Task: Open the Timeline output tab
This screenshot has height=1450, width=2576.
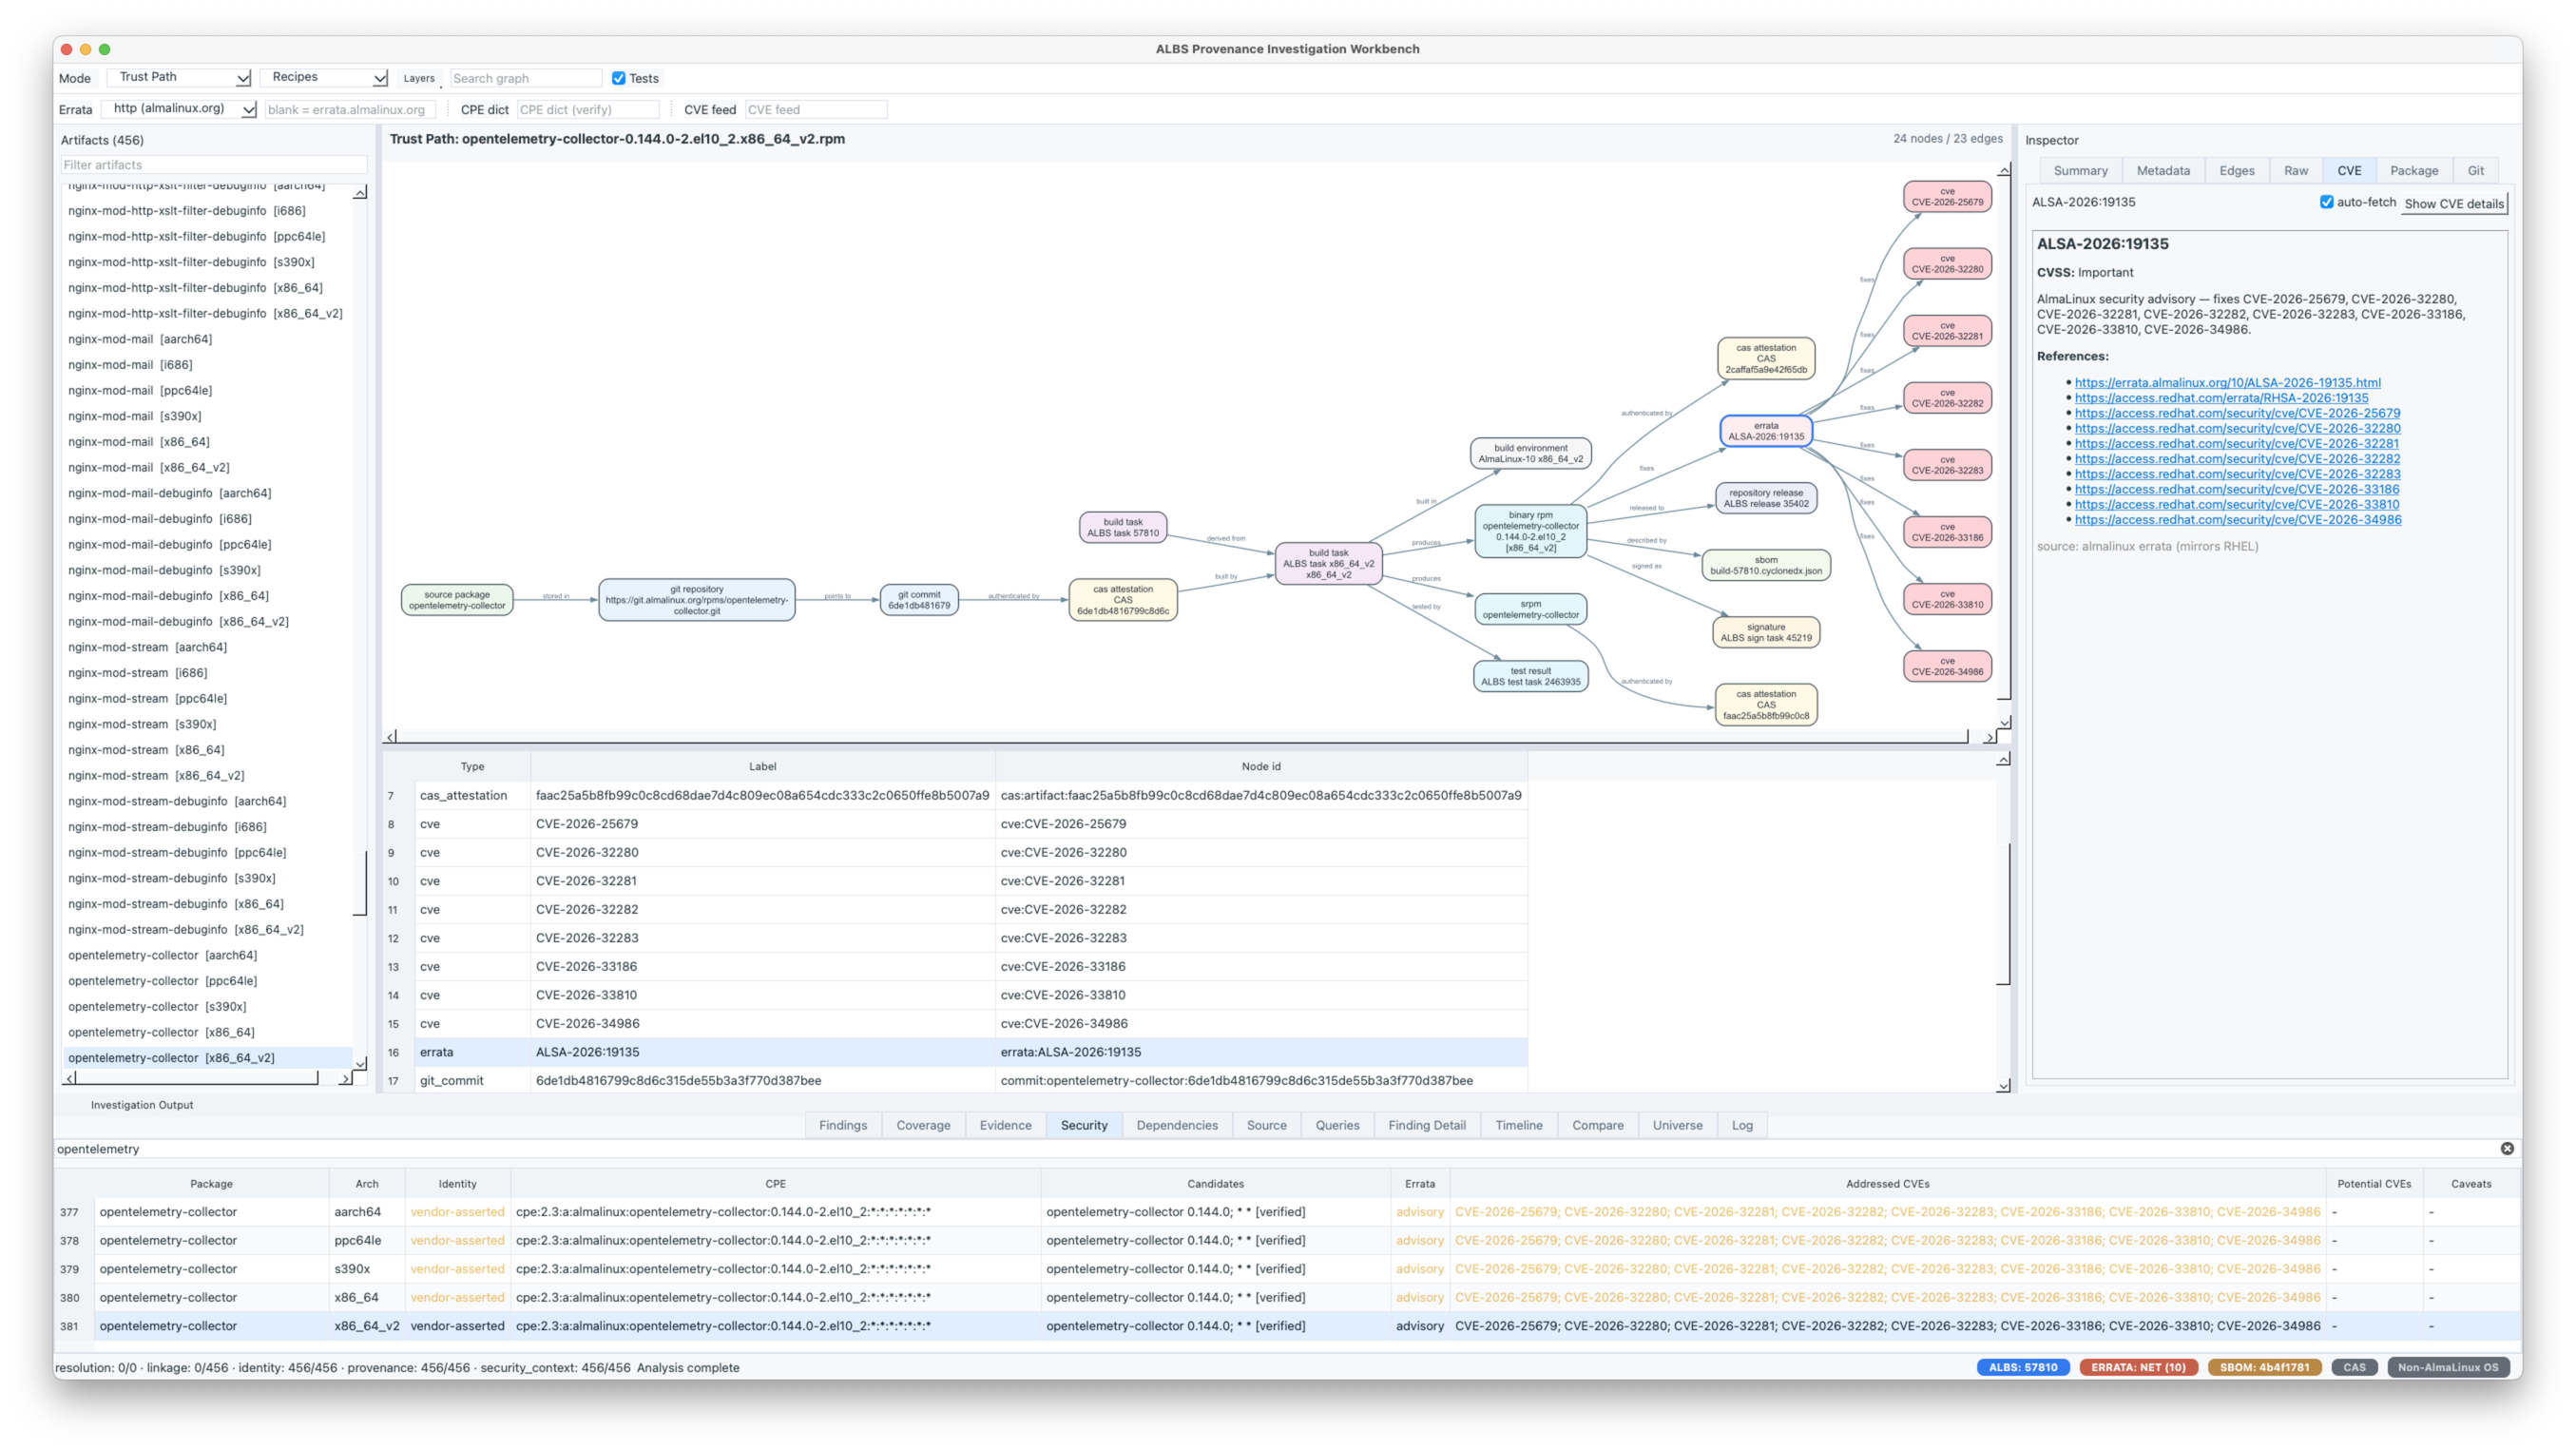Action: (x=1518, y=1125)
